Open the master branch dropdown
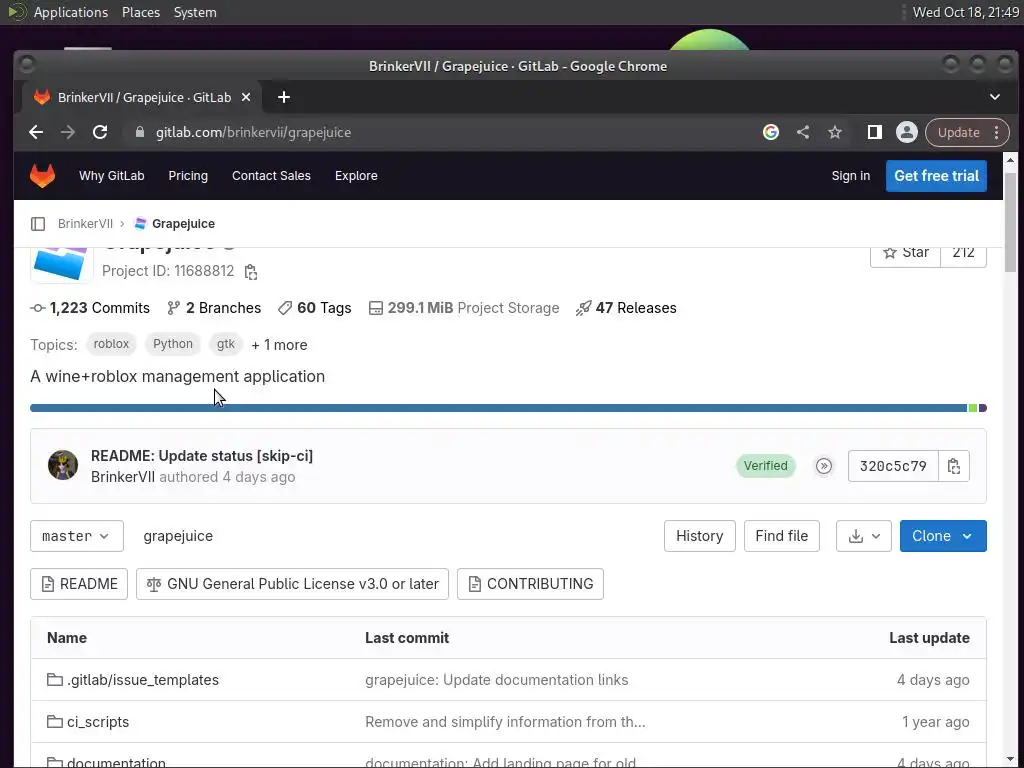The width and height of the screenshot is (1024, 768). point(76,536)
